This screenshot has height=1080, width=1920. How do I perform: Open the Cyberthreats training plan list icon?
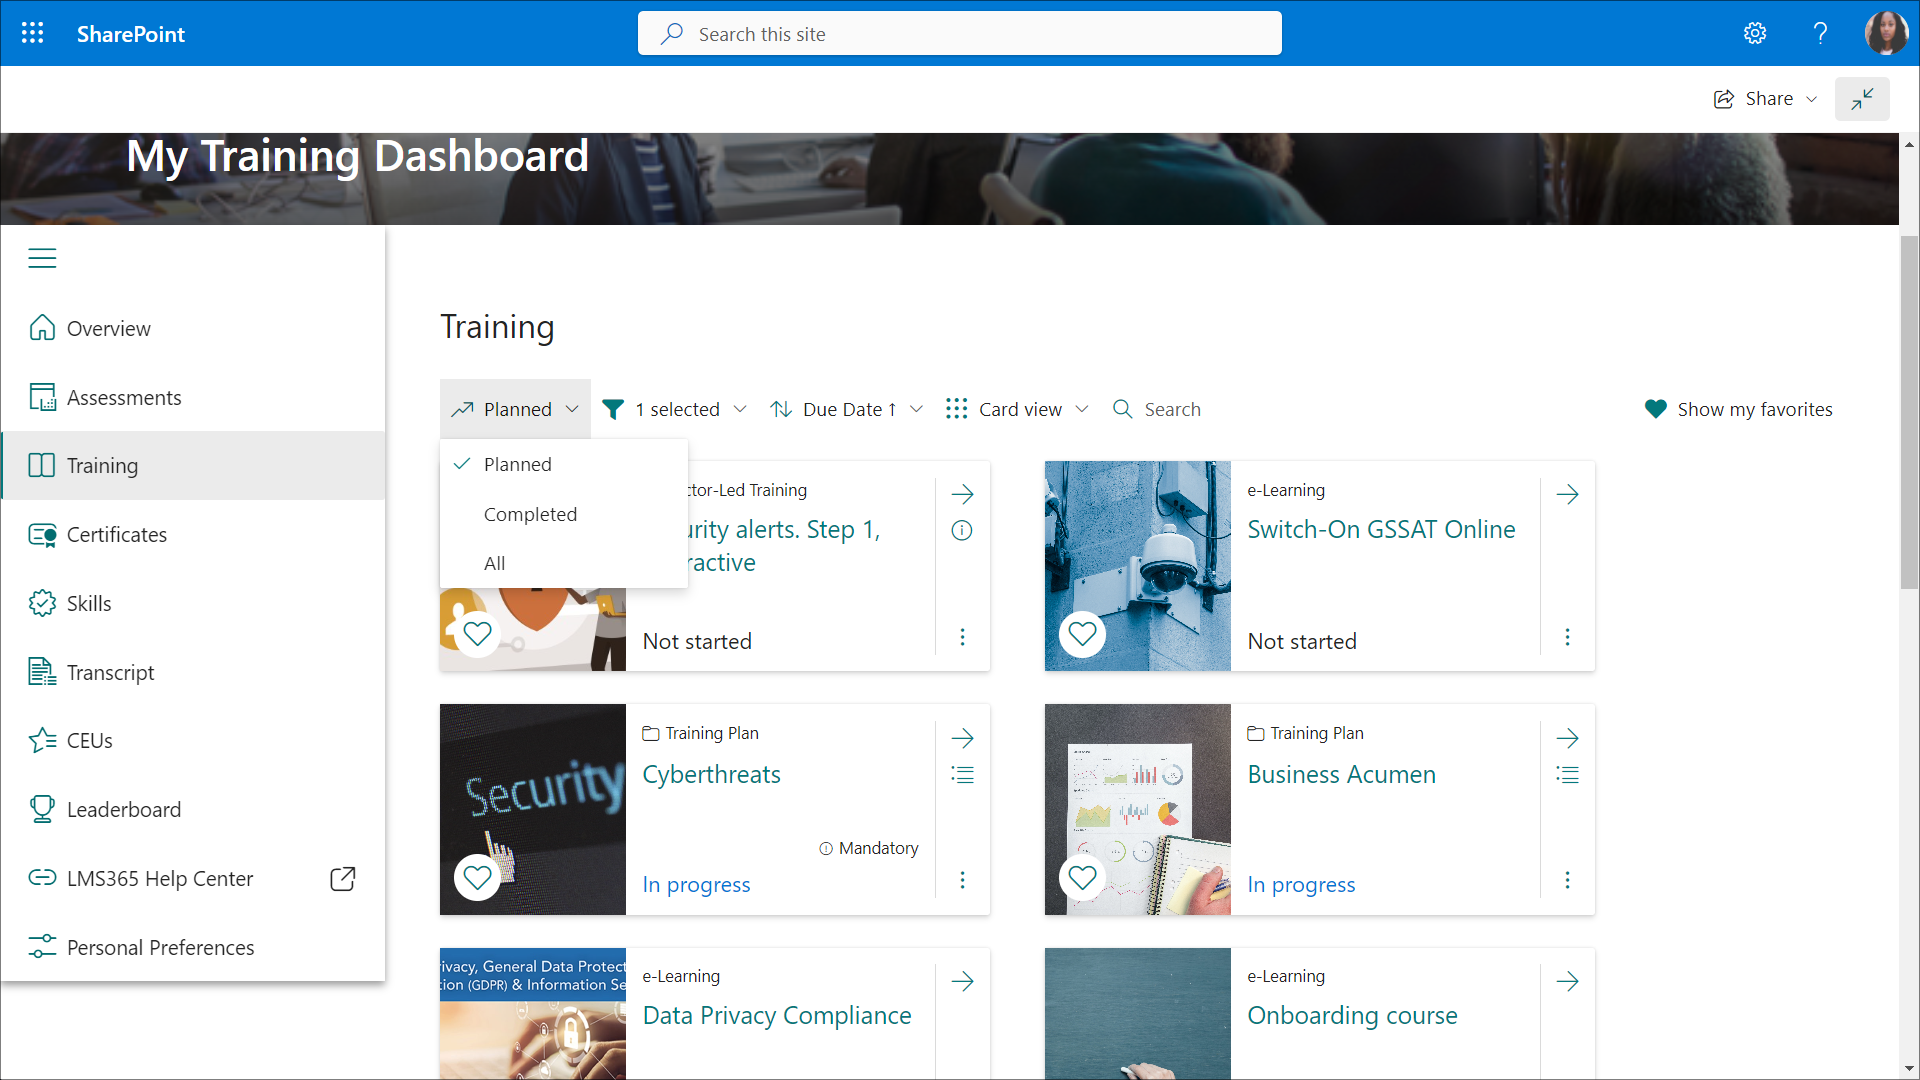962,775
